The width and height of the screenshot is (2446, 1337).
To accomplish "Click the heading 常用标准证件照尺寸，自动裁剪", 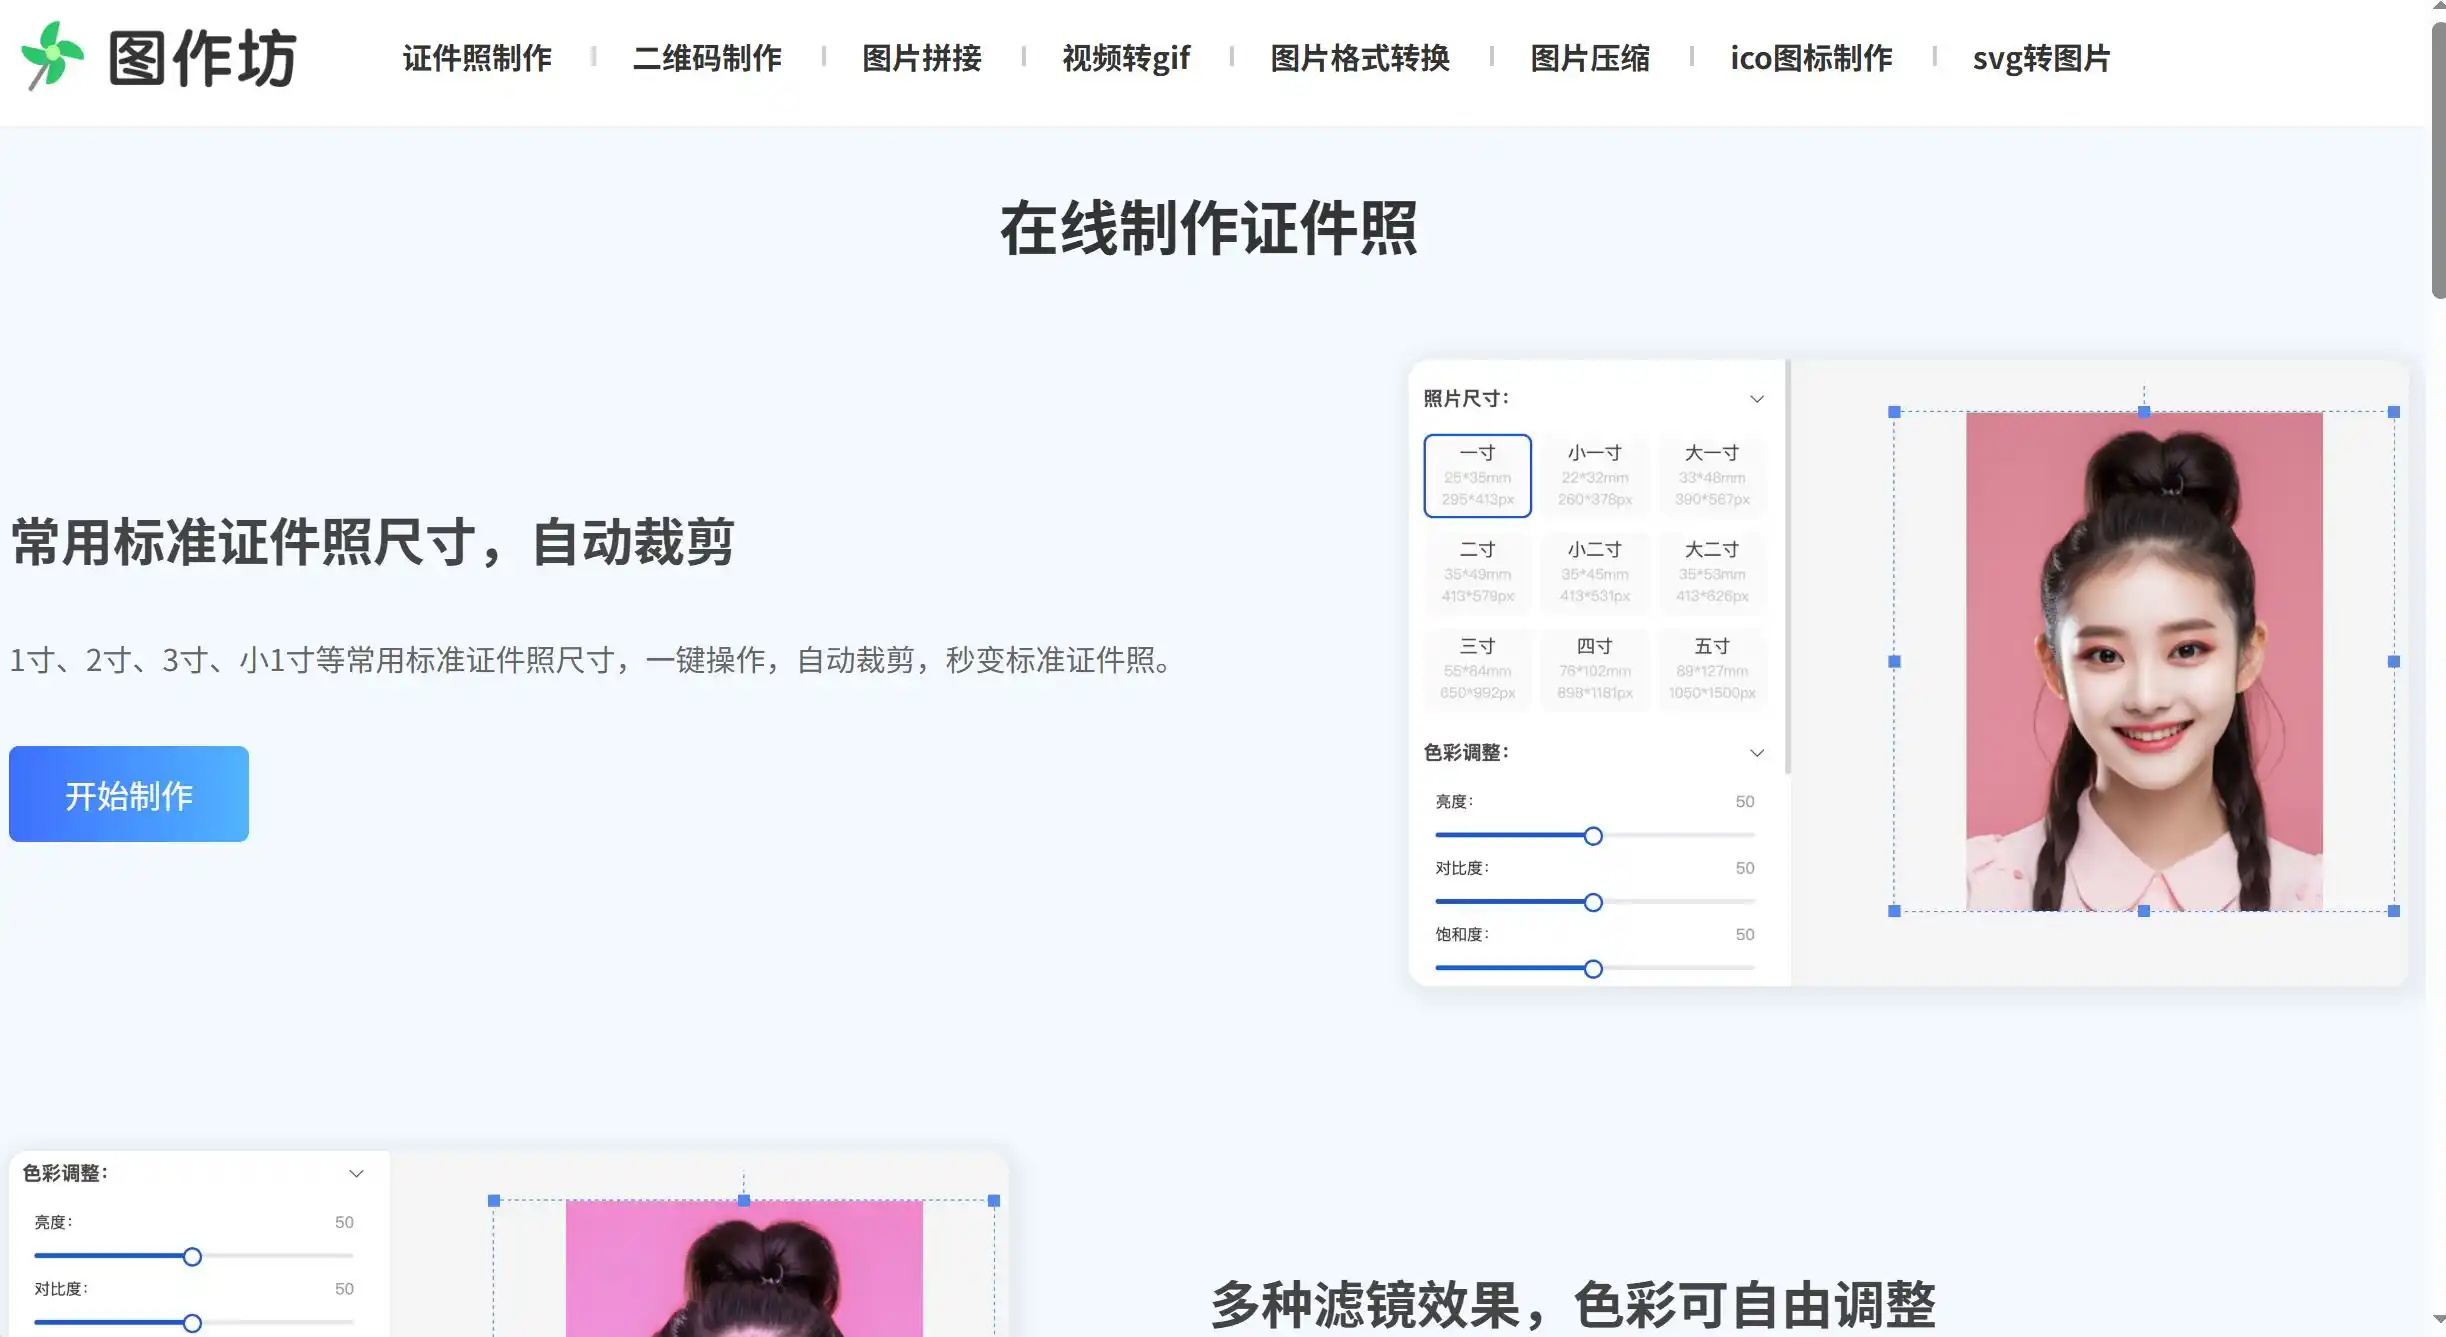I will (x=372, y=542).
